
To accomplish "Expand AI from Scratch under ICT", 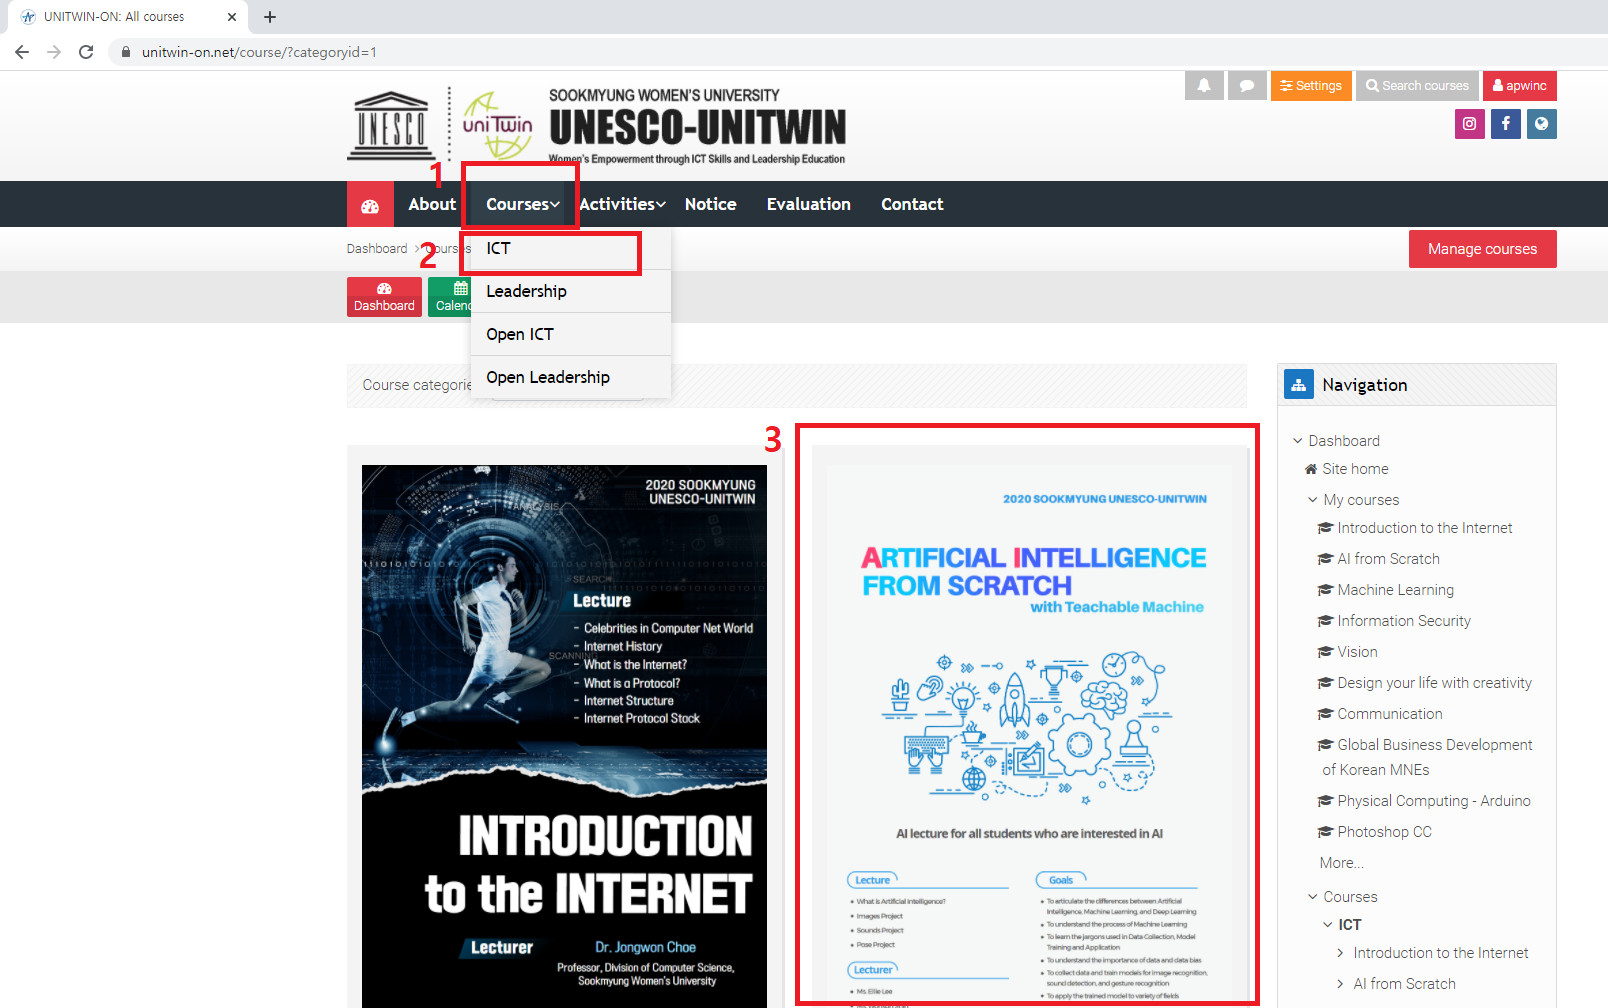I will coord(1340,984).
